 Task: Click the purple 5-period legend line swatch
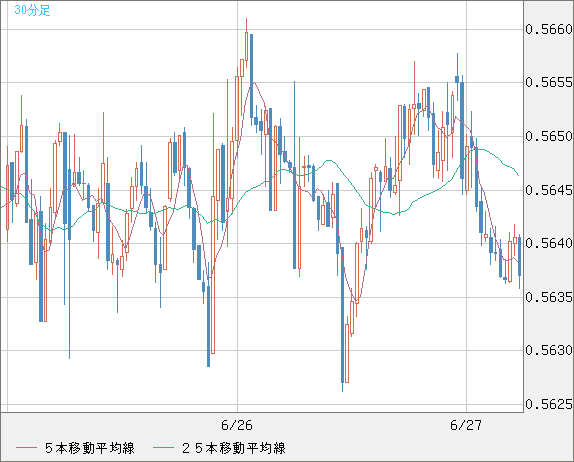pos(26,448)
